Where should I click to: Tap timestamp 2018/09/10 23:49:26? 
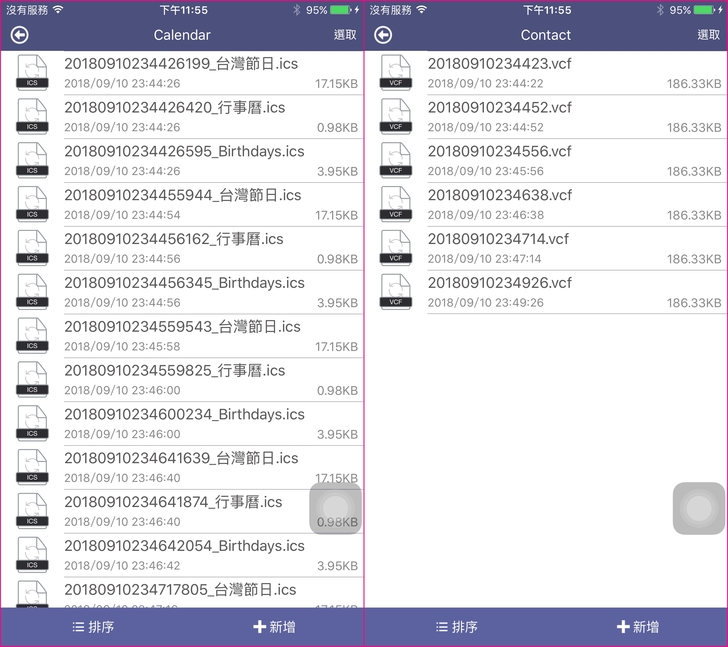click(x=485, y=303)
